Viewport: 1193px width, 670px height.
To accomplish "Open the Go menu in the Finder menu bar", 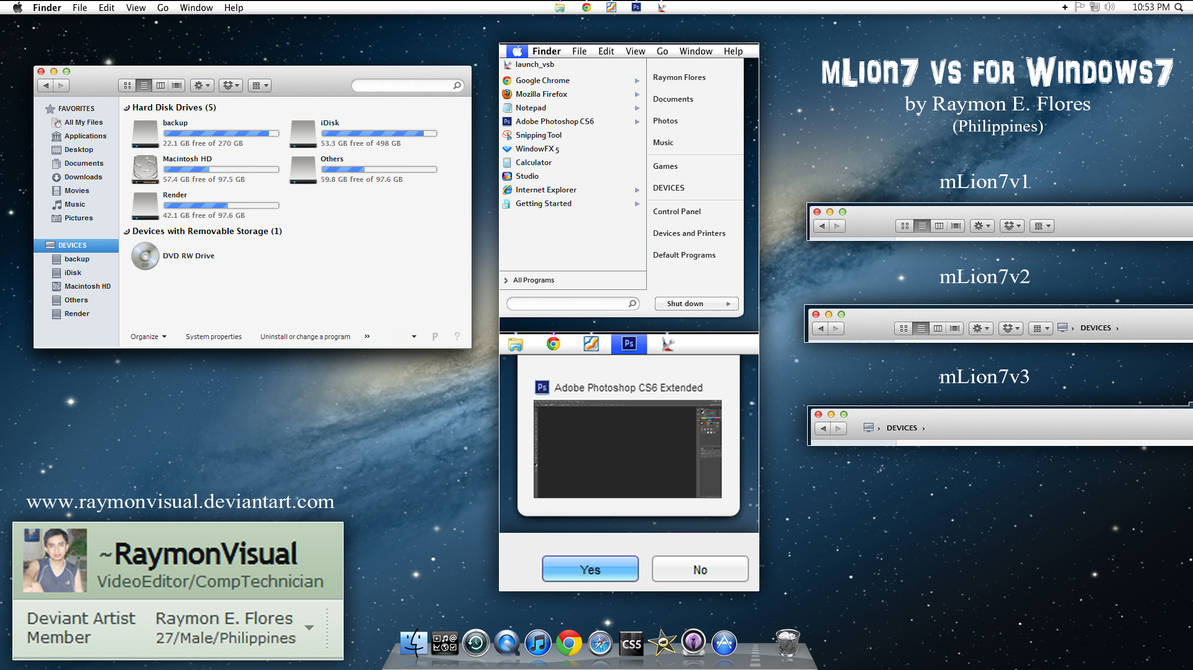I will [x=163, y=7].
